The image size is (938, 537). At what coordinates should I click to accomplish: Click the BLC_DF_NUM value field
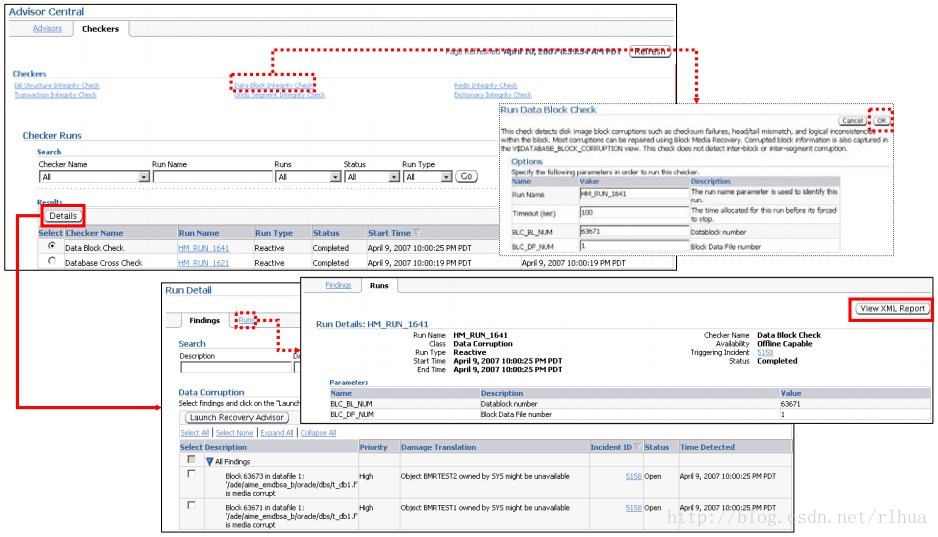pyautogui.click(x=634, y=246)
